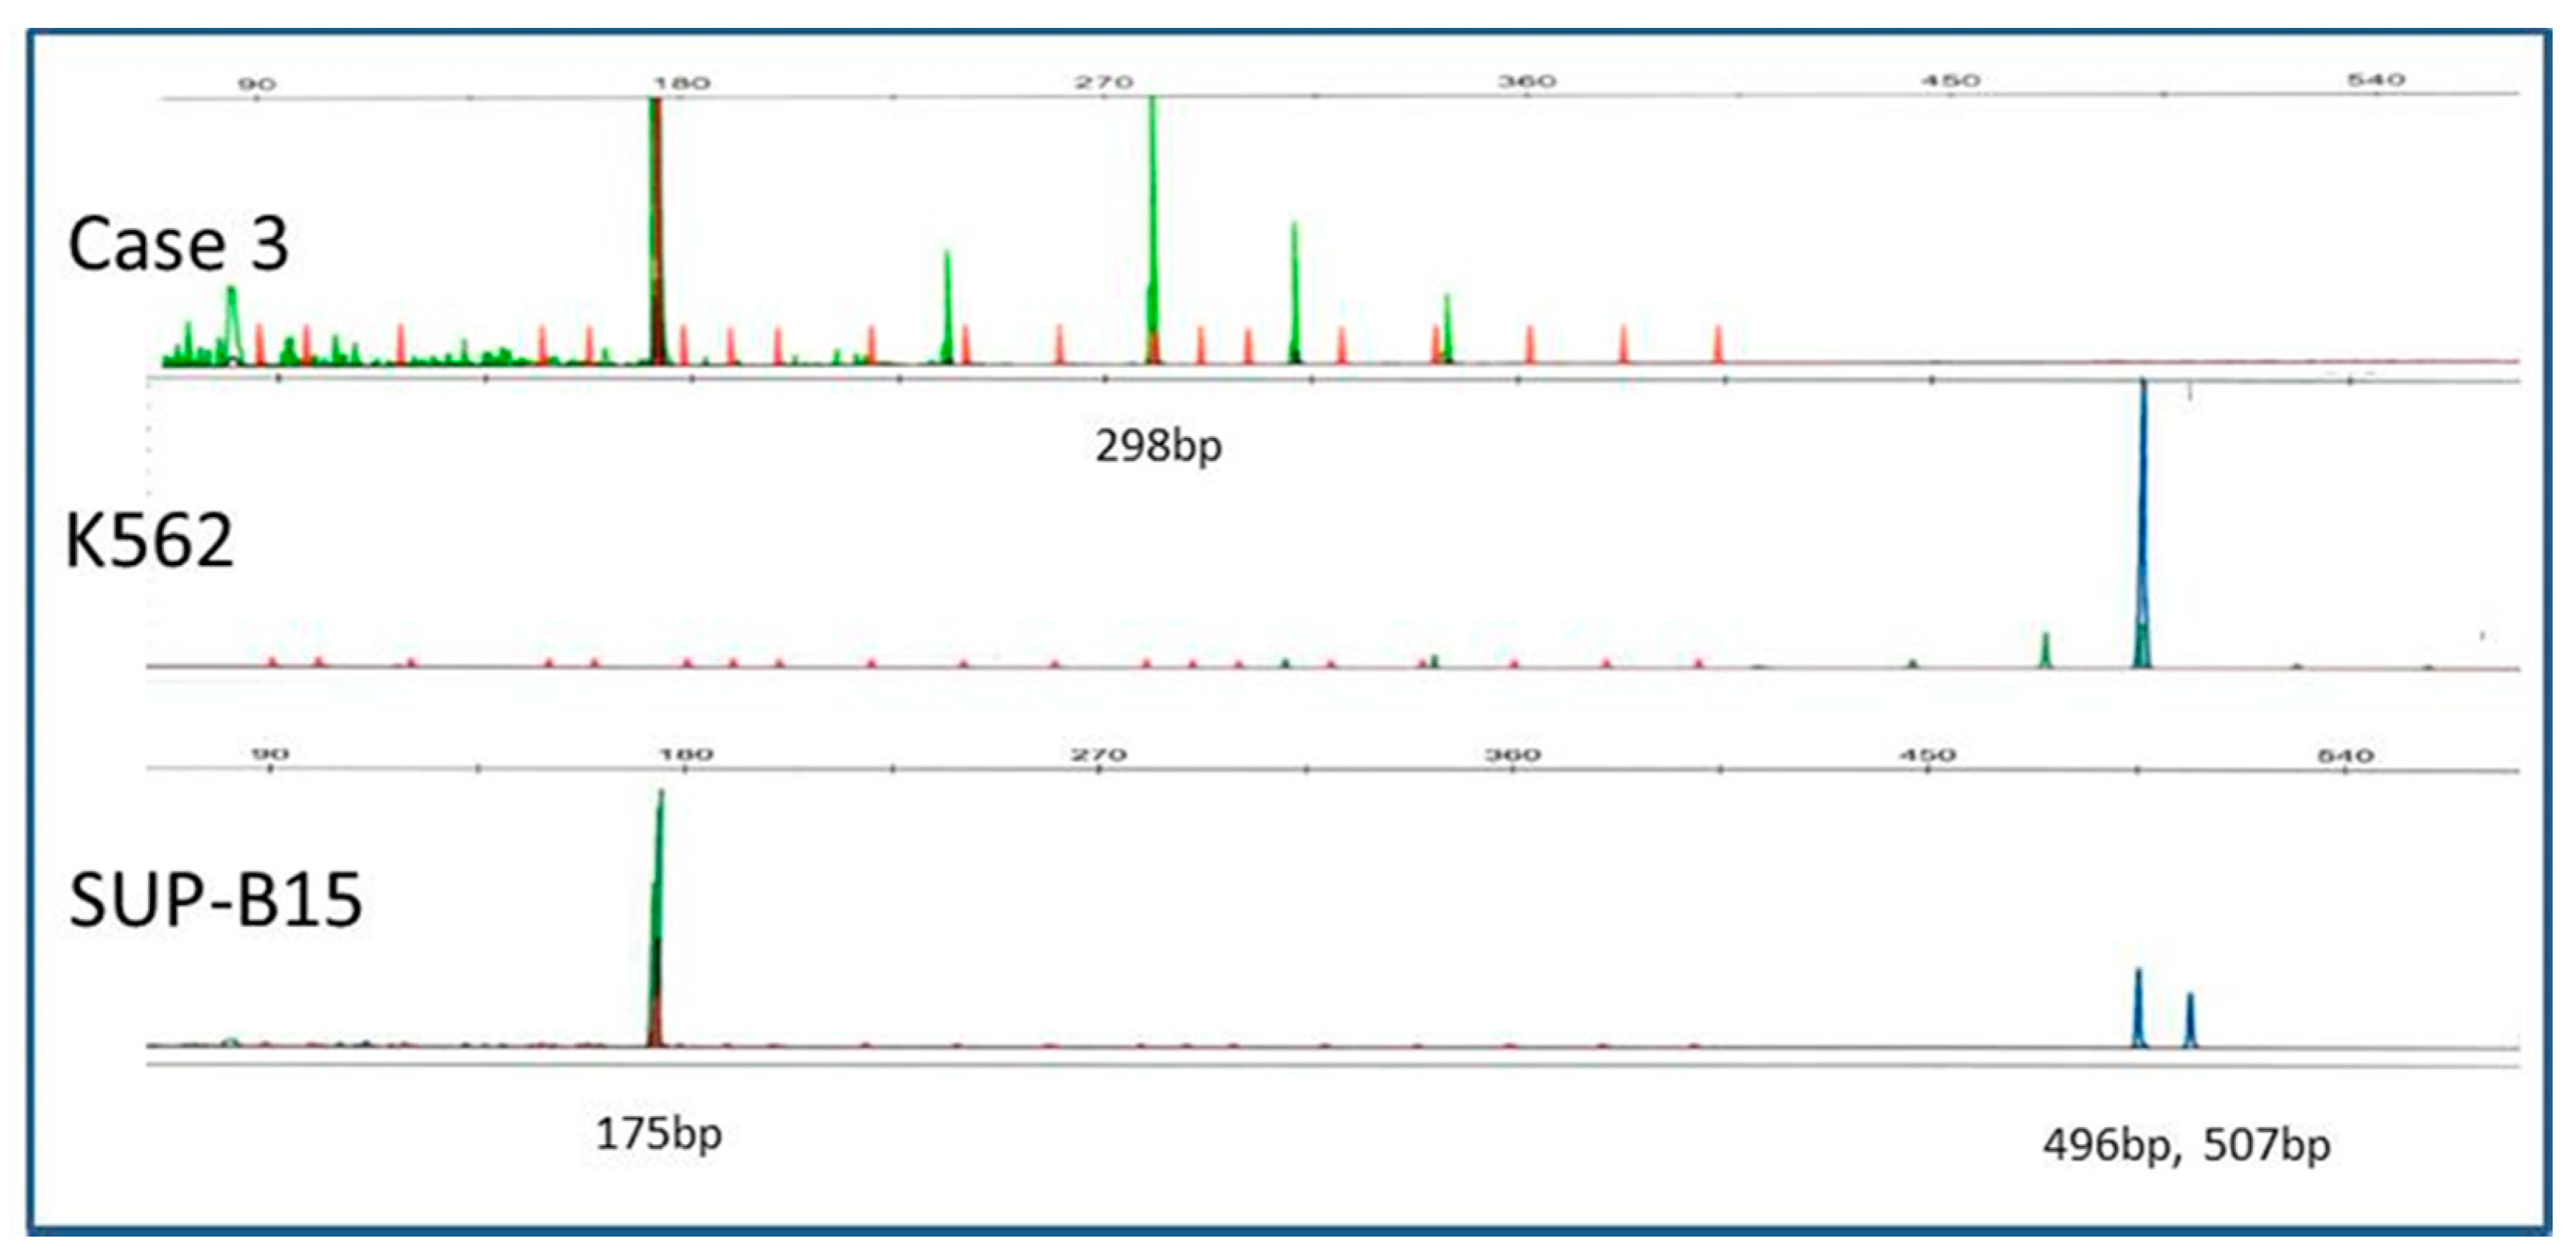Click the 90 tick on lower axis
Image resolution: width=2576 pixels, height=1256 pixels.
pyautogui.click(x=270, y=755)
